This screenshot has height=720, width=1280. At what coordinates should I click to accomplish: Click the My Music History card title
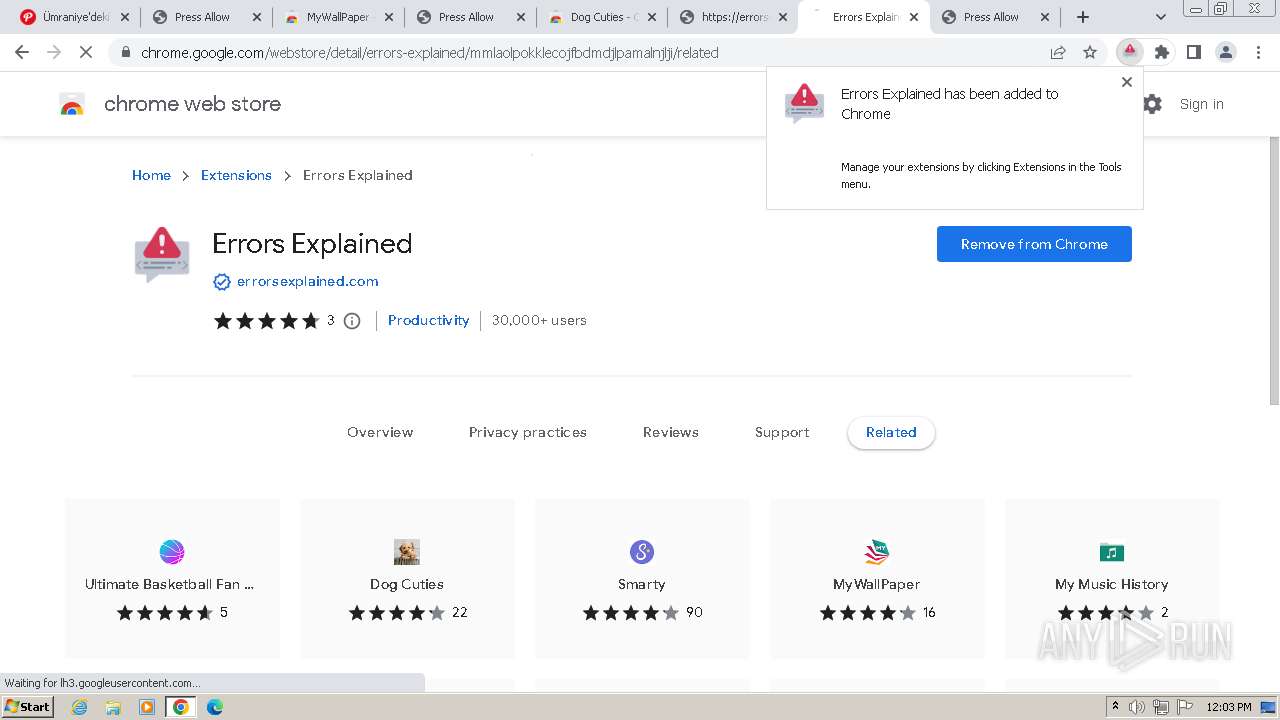[x=1112, y=584]
